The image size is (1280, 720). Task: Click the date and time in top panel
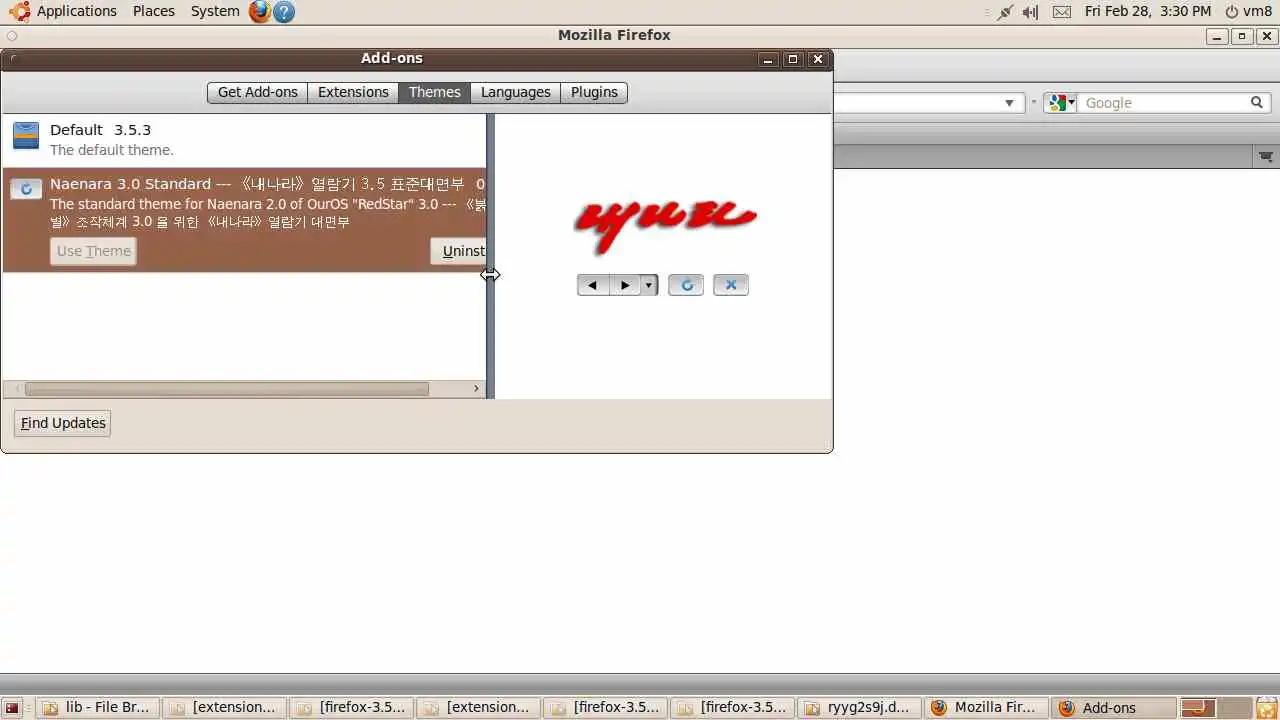1147,11
